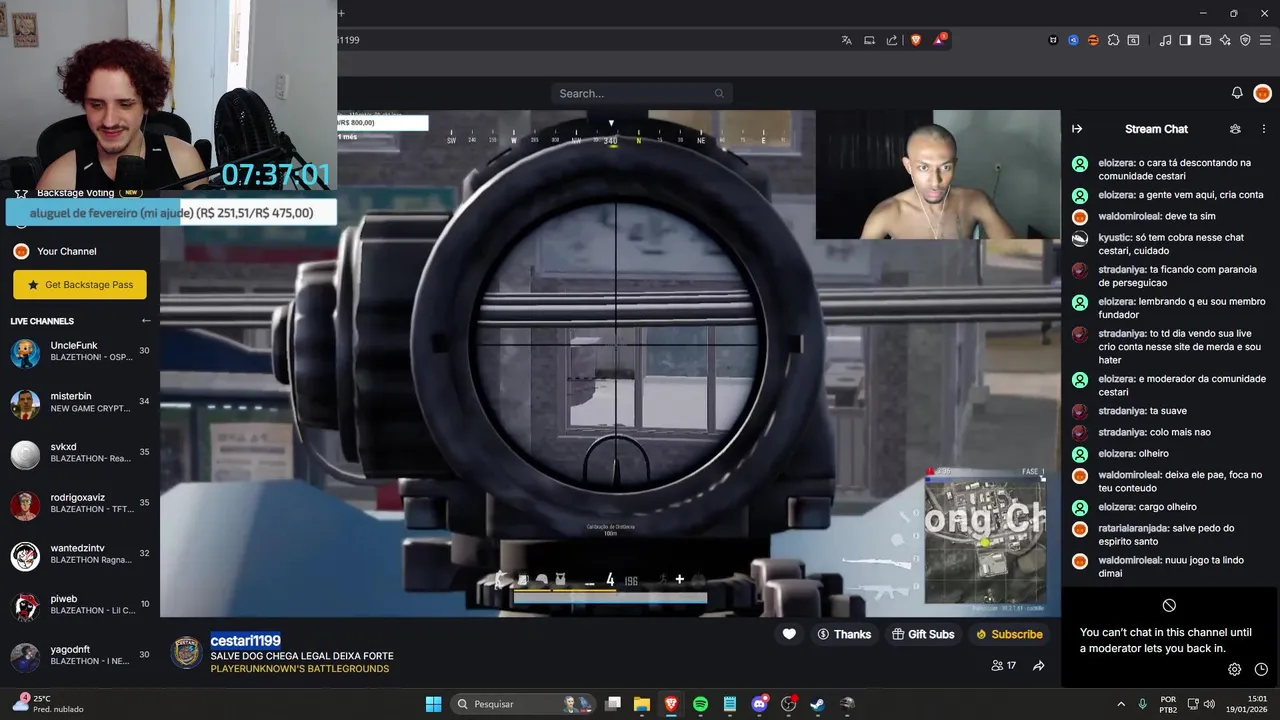Image resolution: width=1280 pixels, height=720 pixels.
Task: Open the media control music note icon
Action: click(1165, 40)
